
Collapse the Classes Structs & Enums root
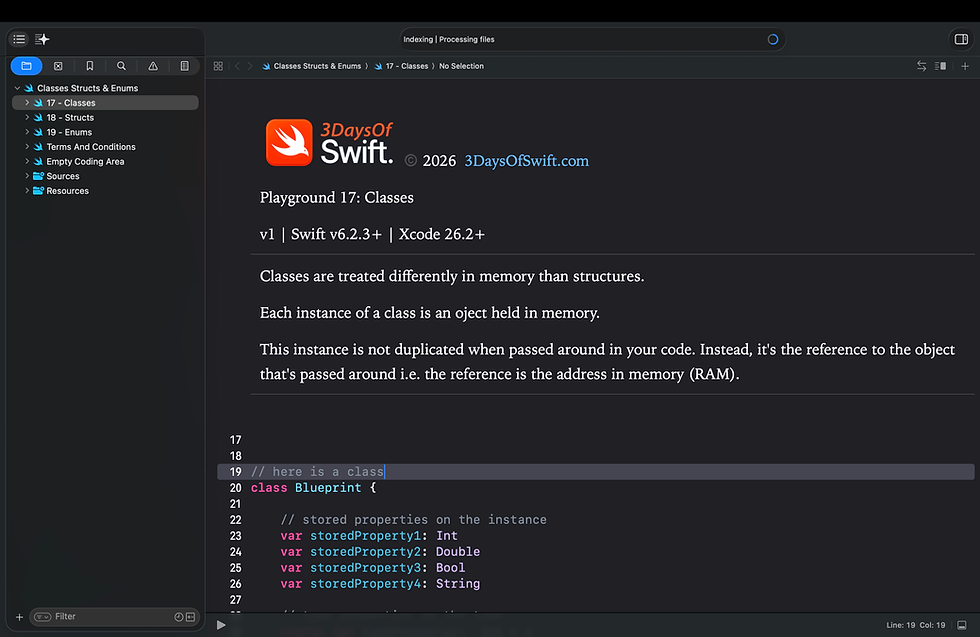(x=18, y=88)
